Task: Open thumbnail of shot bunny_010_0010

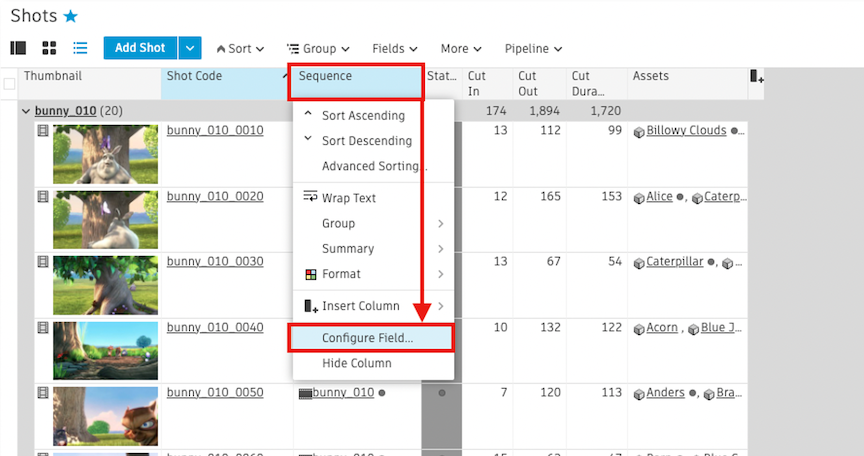Action: point(105,154)
